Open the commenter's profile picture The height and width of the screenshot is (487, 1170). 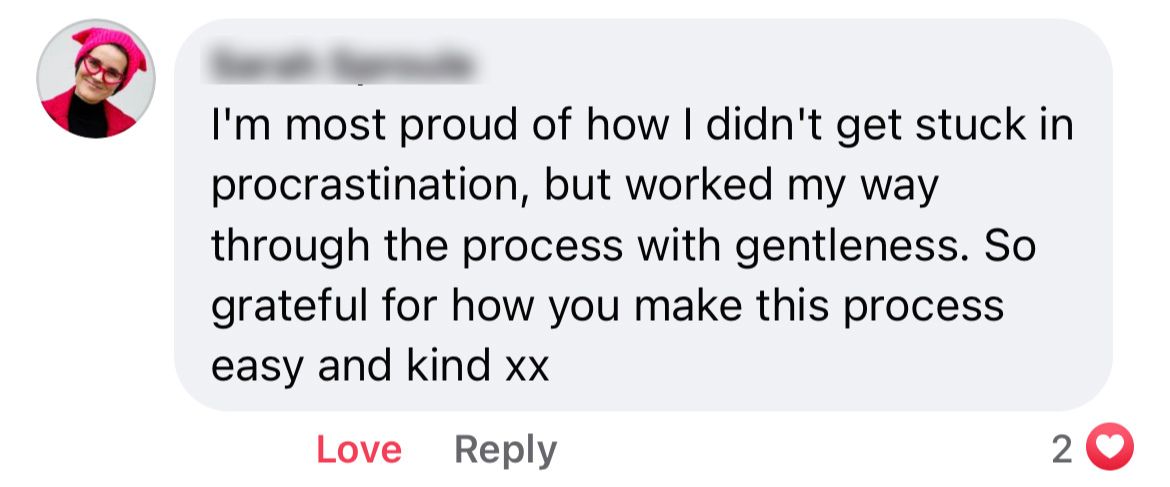coord(96,78)
